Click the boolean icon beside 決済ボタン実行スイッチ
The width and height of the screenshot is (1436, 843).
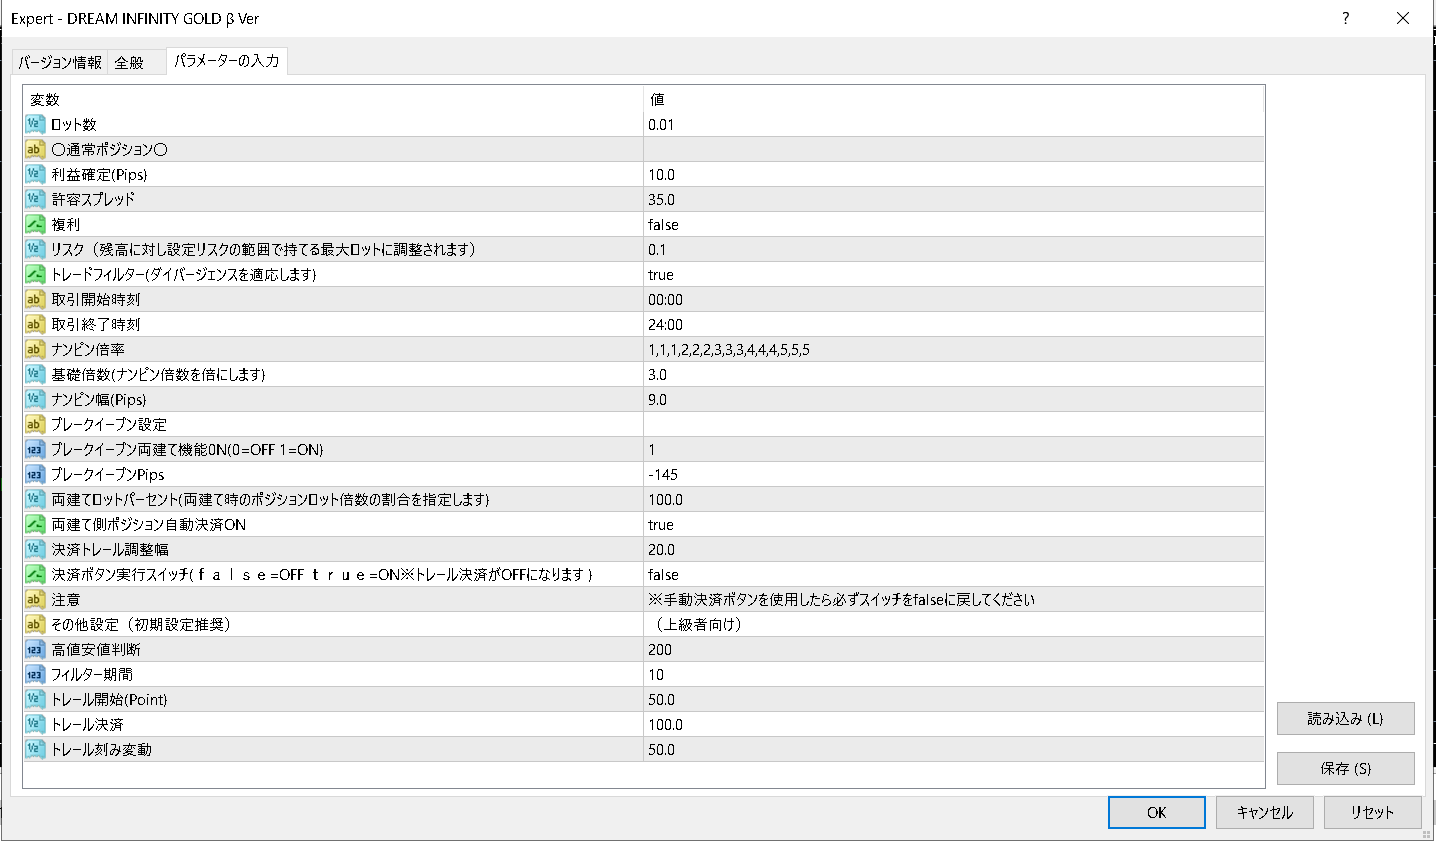(35, 574)
